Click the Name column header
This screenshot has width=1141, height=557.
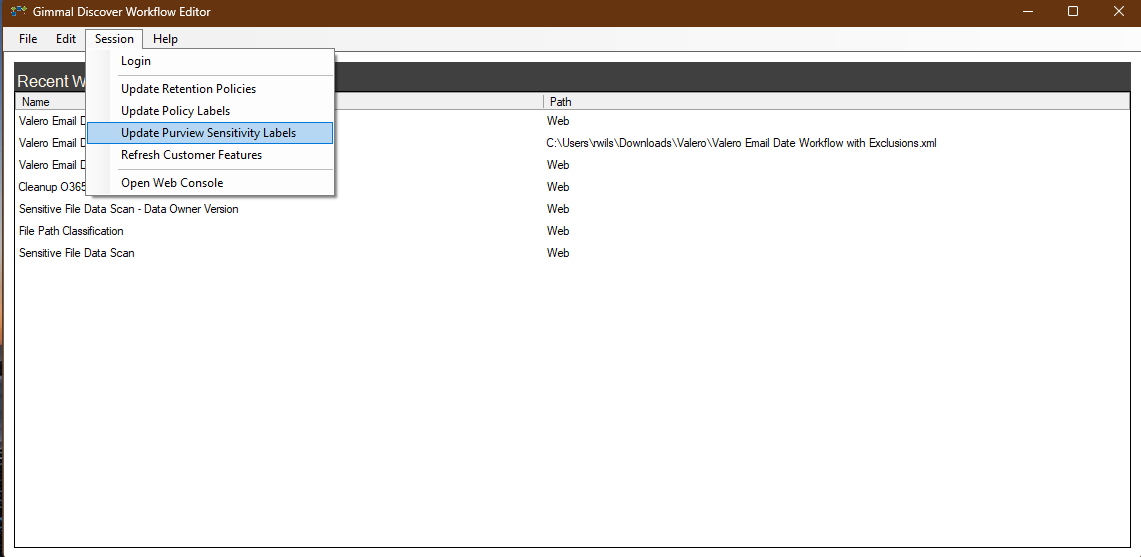coord(36,102)
